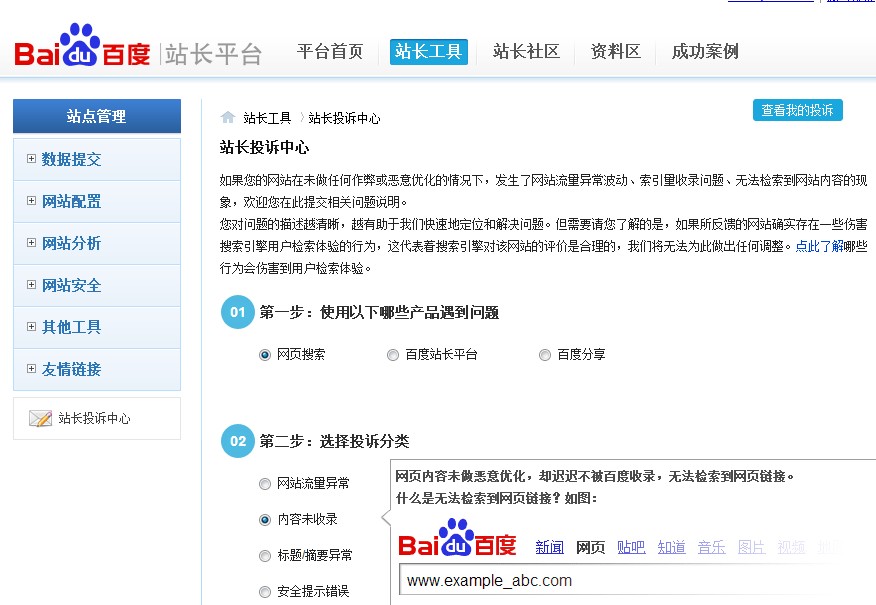
Task: Click the Baidu logo in header
Action: click(84, 48)
